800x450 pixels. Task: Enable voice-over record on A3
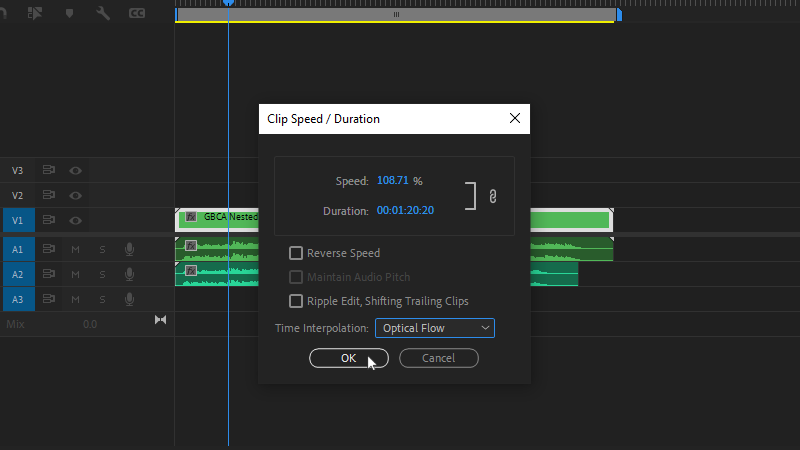pos(130,299)
